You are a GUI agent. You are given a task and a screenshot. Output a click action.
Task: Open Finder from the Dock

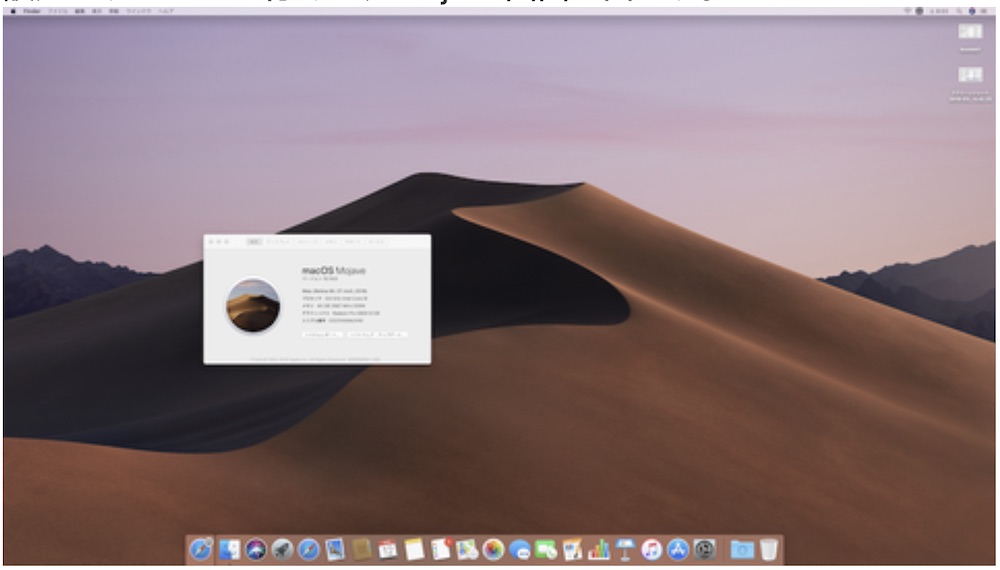click(229, 550)
